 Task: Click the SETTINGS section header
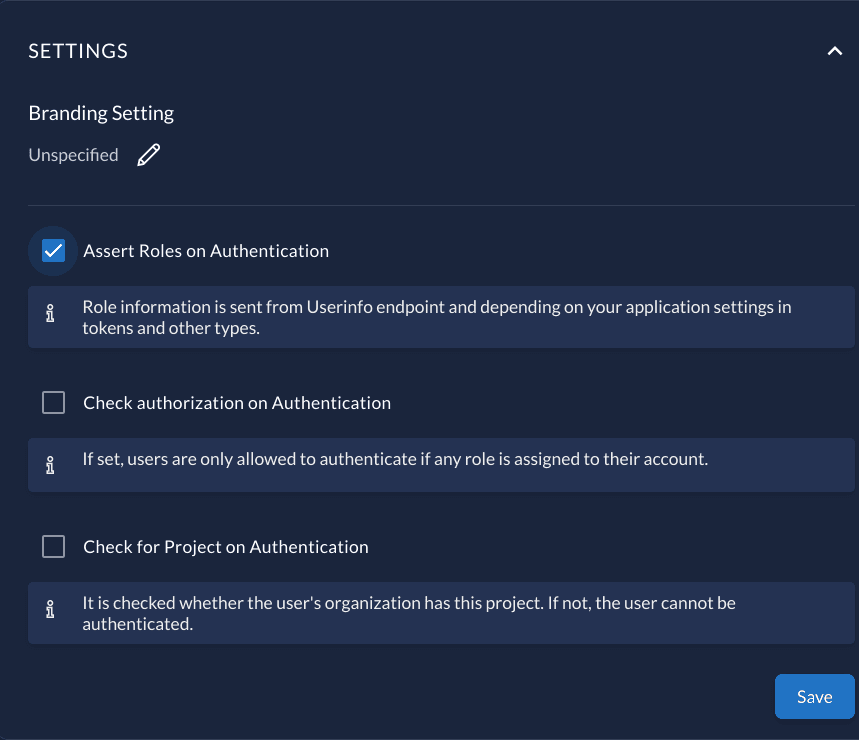click(x=78, y=50)
